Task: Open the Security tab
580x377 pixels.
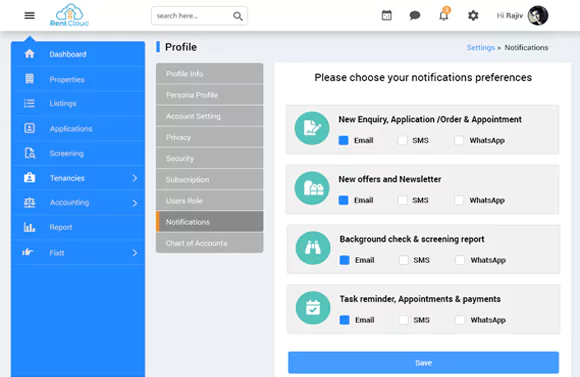Action: tap(210, 158)
